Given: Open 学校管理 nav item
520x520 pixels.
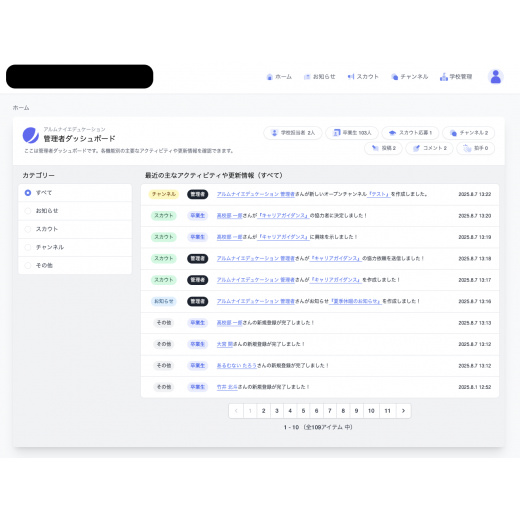Looking at the screenshot, I should coord(456,77).
